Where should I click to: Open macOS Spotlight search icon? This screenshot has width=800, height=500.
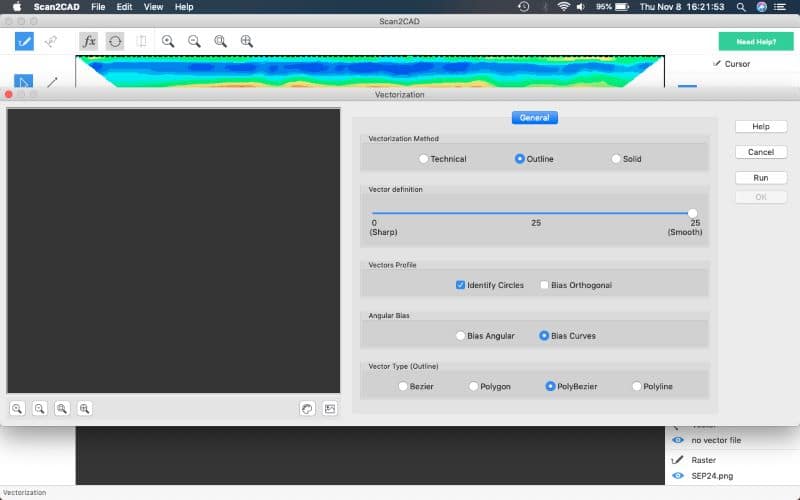tap(740, 7)
